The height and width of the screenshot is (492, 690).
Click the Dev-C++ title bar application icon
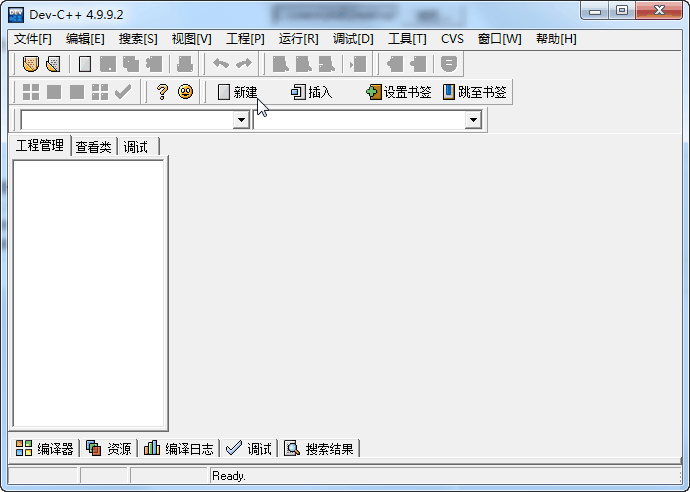coord(16,15)
